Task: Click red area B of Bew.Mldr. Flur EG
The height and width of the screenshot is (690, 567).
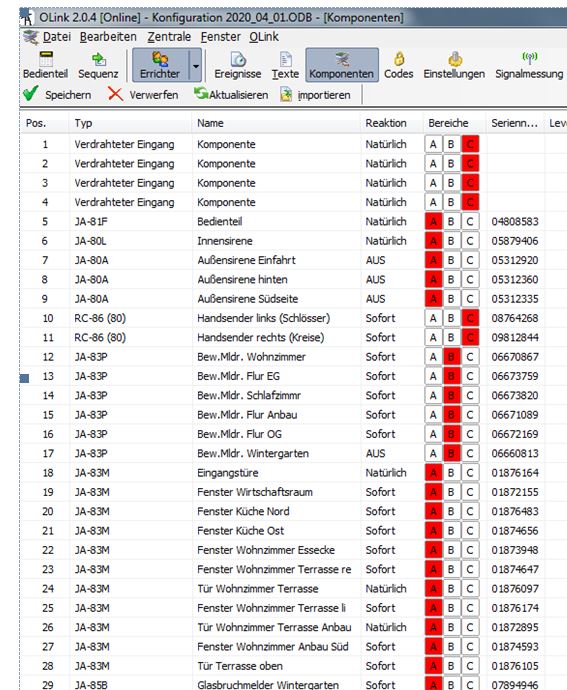Action: tap(451, 376)
